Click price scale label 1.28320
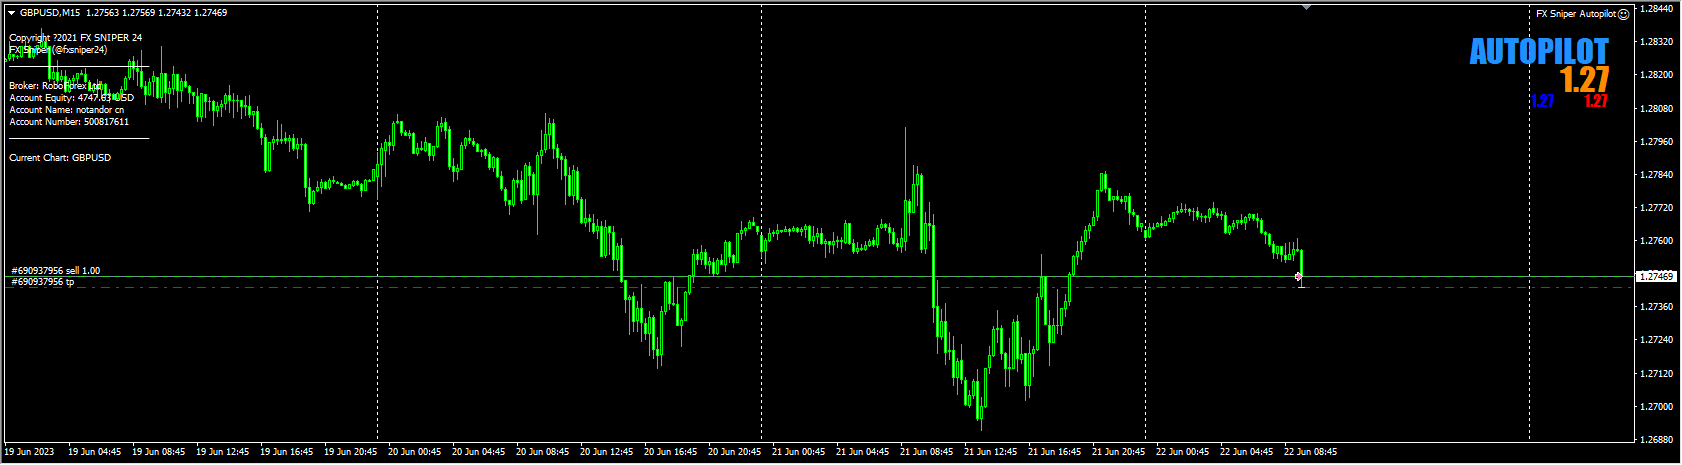The height and width of the screenshot is (465, 1682). point(1658,42)
